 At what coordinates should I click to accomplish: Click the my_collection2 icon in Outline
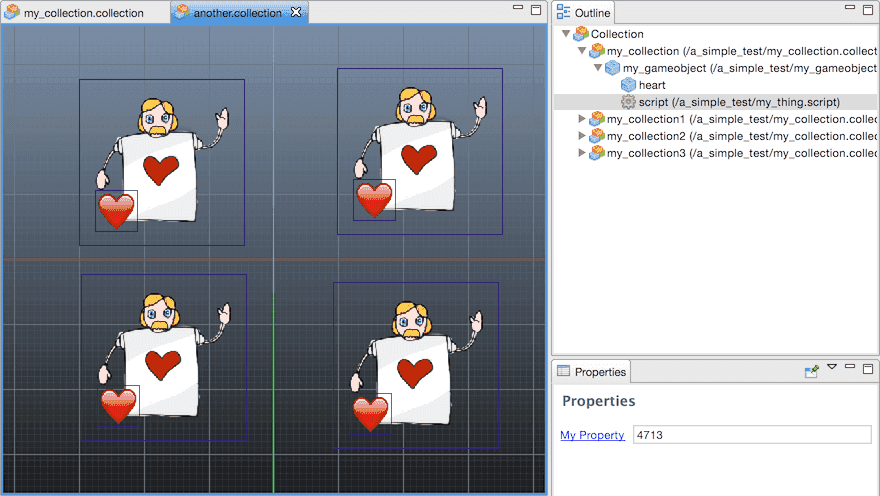coord(596,136)
